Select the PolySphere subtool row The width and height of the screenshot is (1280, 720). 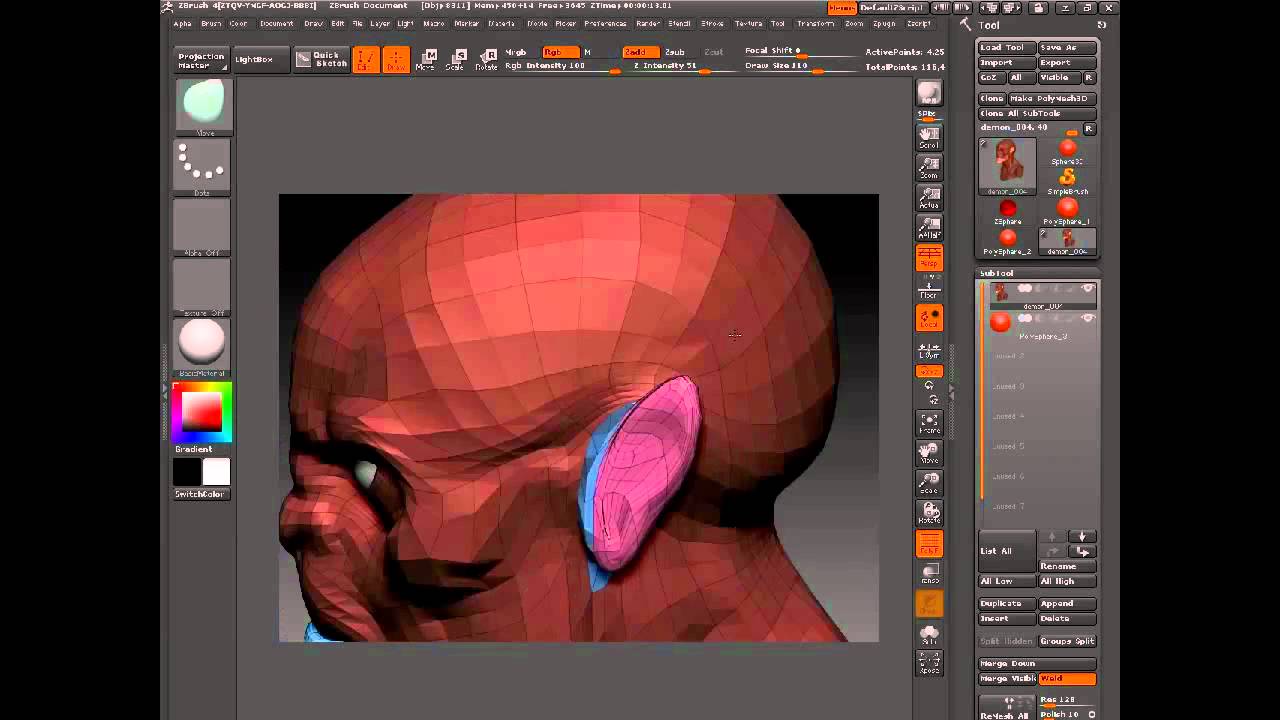[1041, 325]
